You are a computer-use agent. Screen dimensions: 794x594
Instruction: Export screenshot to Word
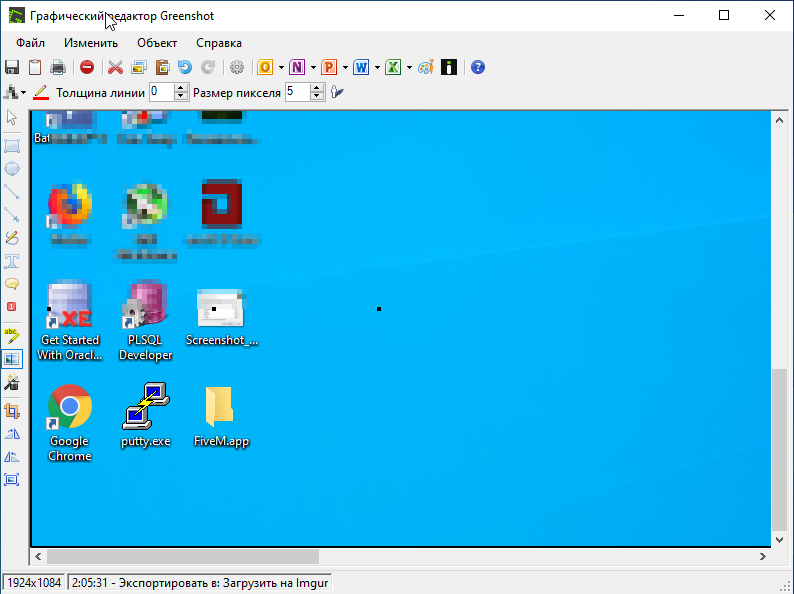[361, 67]
